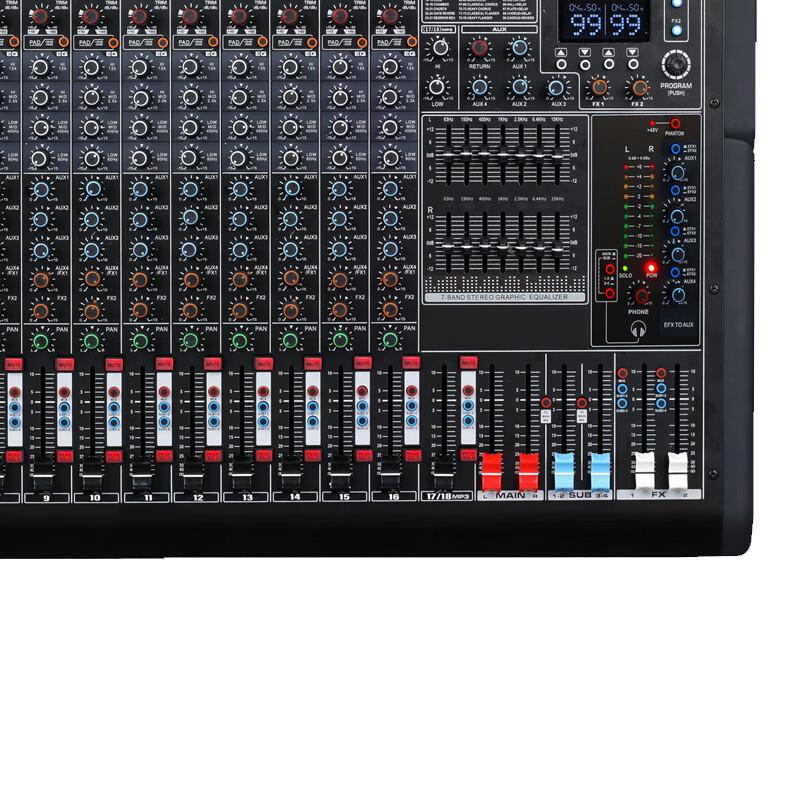The height and width of the screenshot is (800, 800).
Task: Click the HI EQ knob of the 17/18 channel
Action: point(439,48)
